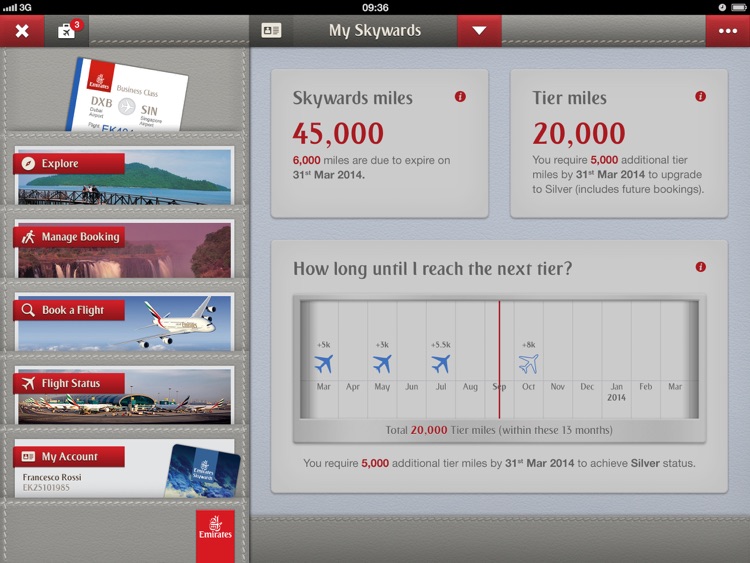Tap the 'How long until I reach the next tier?' heading
This screenshot has height=563, width=750.
click(x=432, y=269)
